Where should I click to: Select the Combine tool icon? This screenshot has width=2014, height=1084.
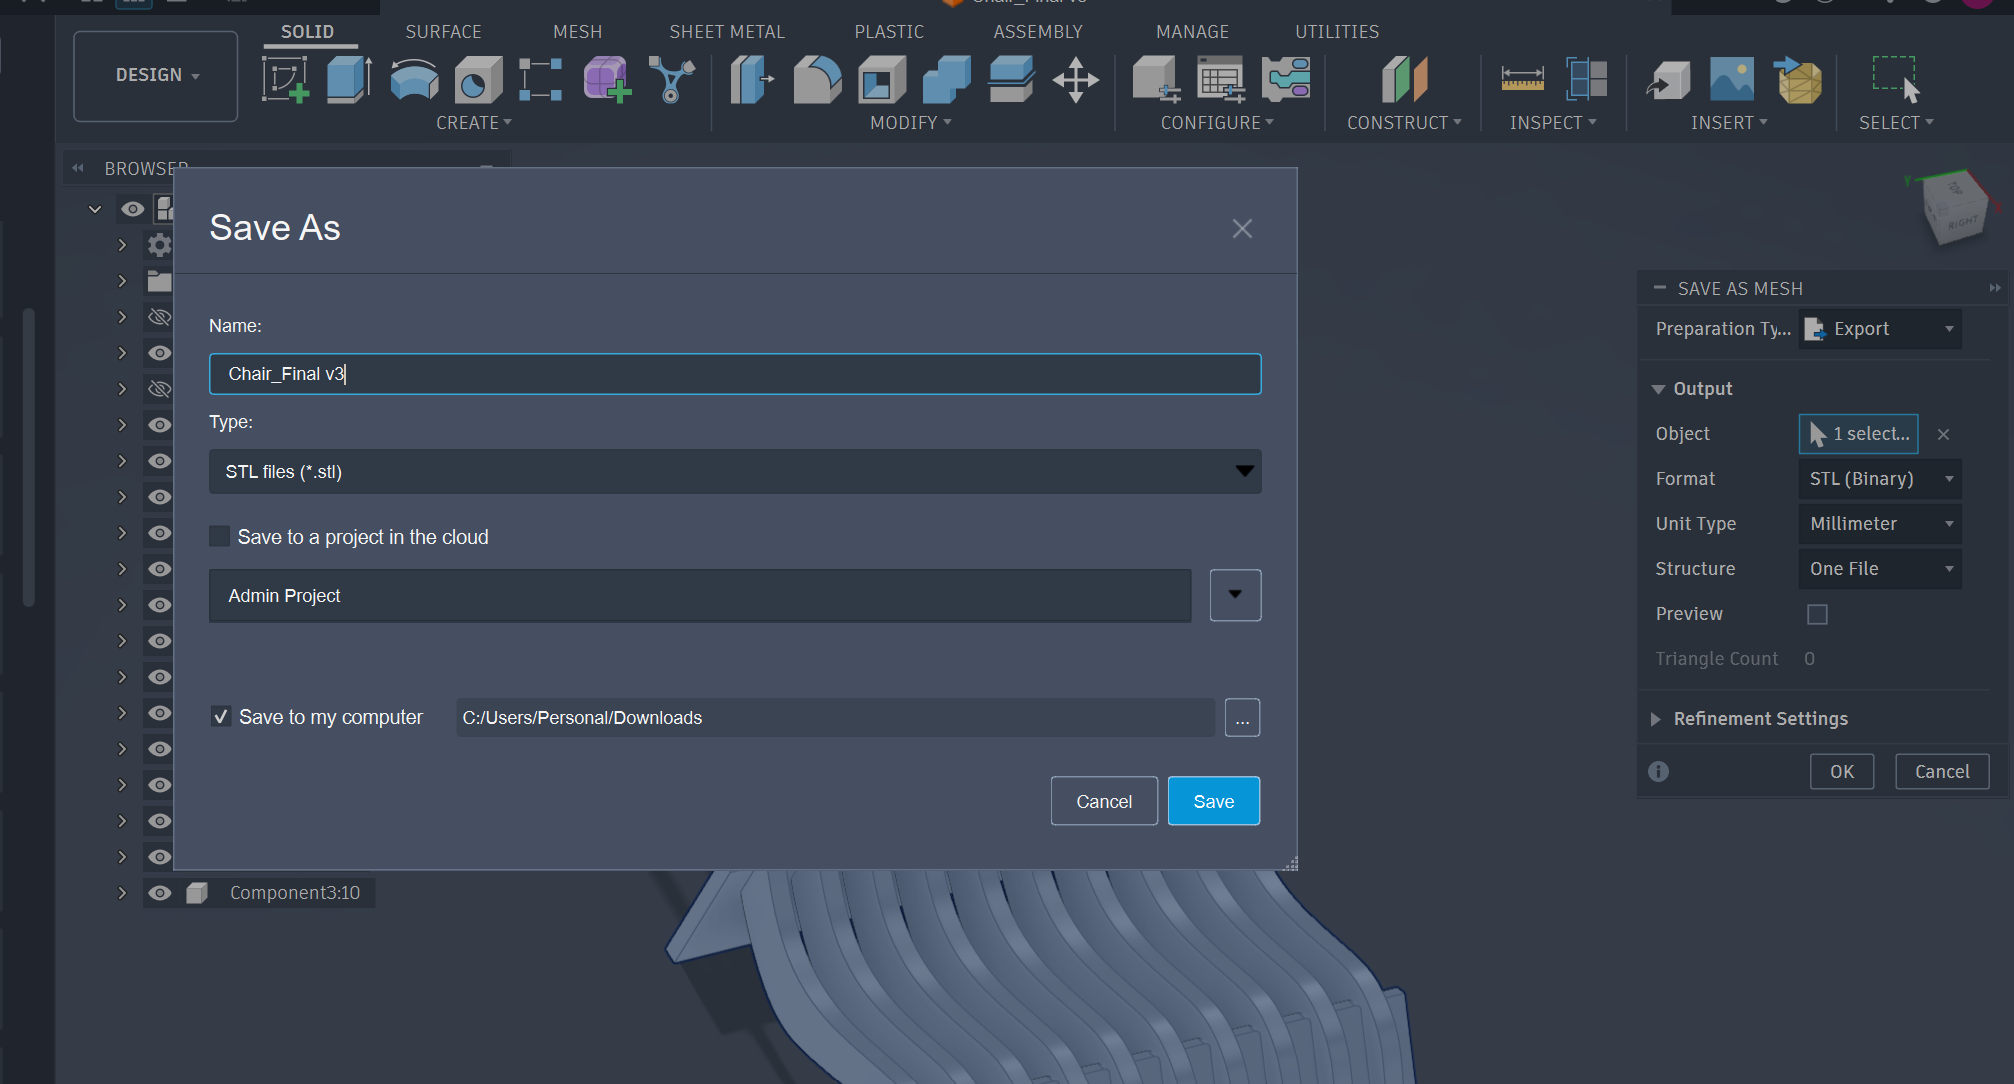(x=946, y=80)
